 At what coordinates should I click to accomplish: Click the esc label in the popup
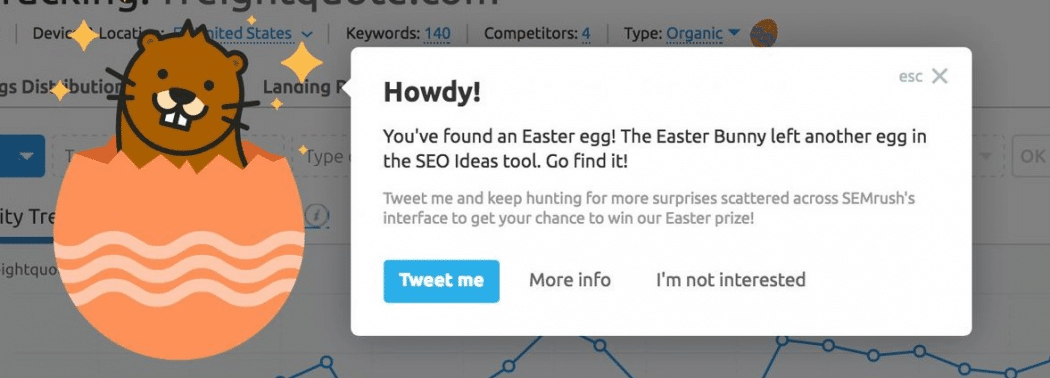[910, 76]
